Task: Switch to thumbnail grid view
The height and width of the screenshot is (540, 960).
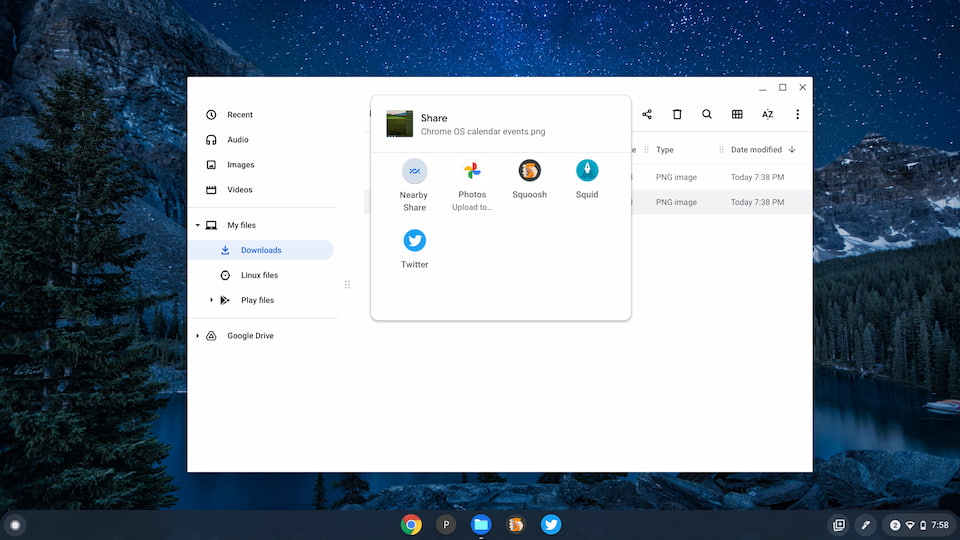Action: pos(737,114)
